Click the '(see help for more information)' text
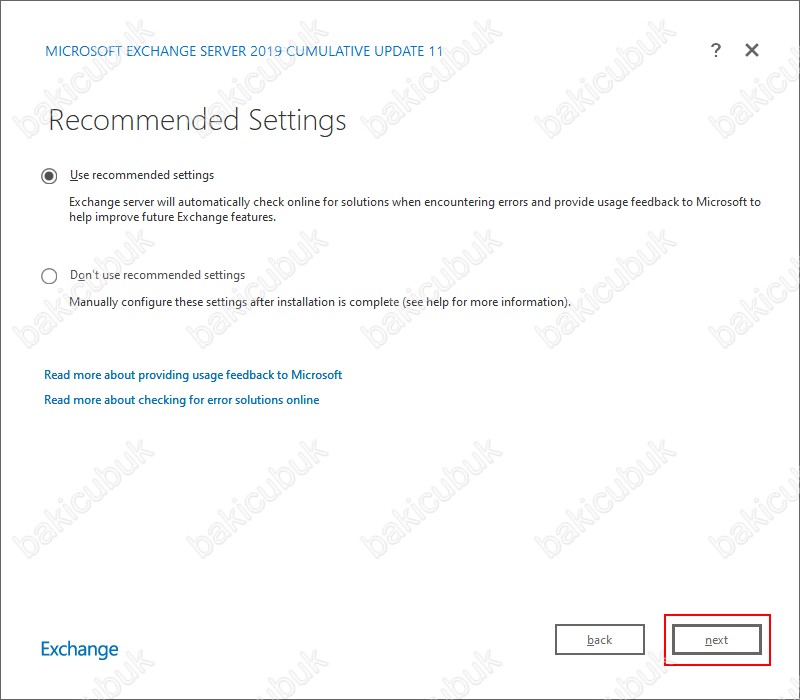Screen dimensions: 800x700 (486, 302)
